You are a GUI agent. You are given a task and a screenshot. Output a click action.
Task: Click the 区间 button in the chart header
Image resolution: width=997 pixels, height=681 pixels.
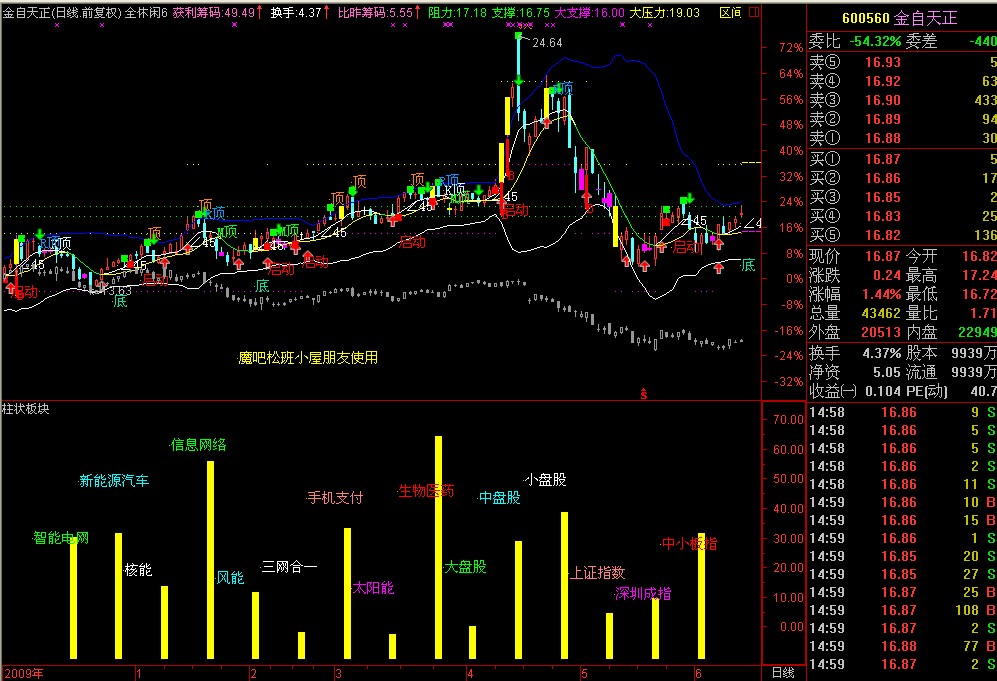730,12
